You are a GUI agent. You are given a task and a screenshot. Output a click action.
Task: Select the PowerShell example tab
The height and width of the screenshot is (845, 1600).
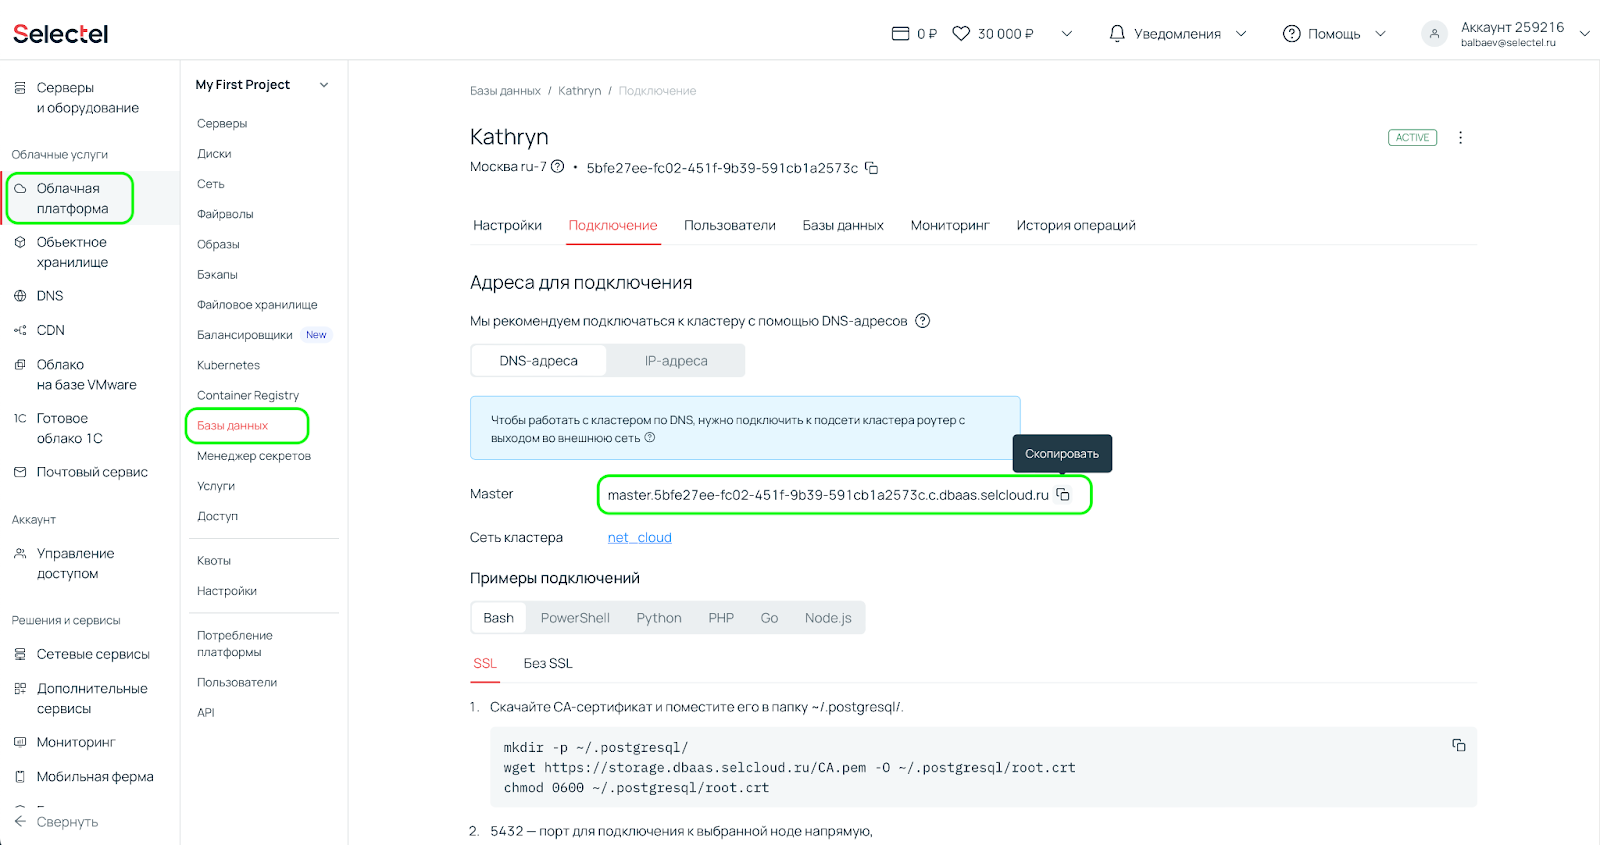(575, 618)
